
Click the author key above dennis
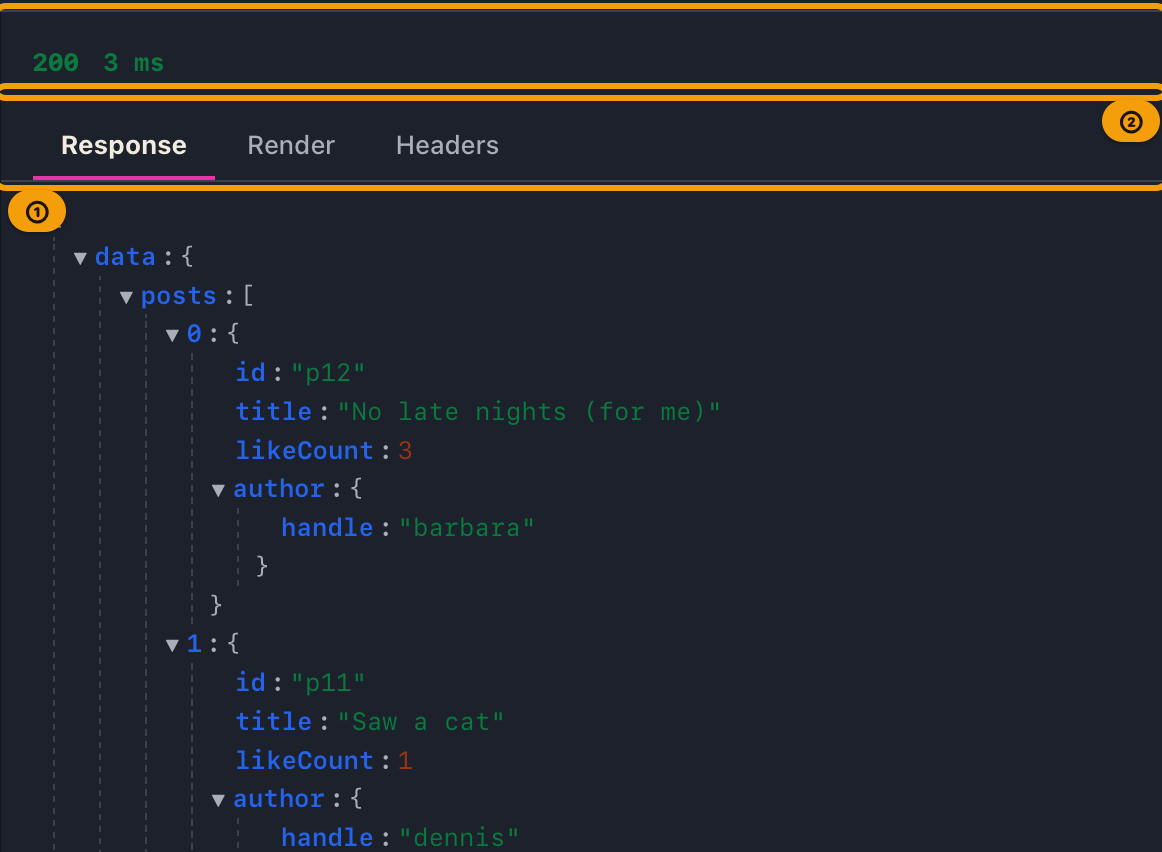(279, 799)
